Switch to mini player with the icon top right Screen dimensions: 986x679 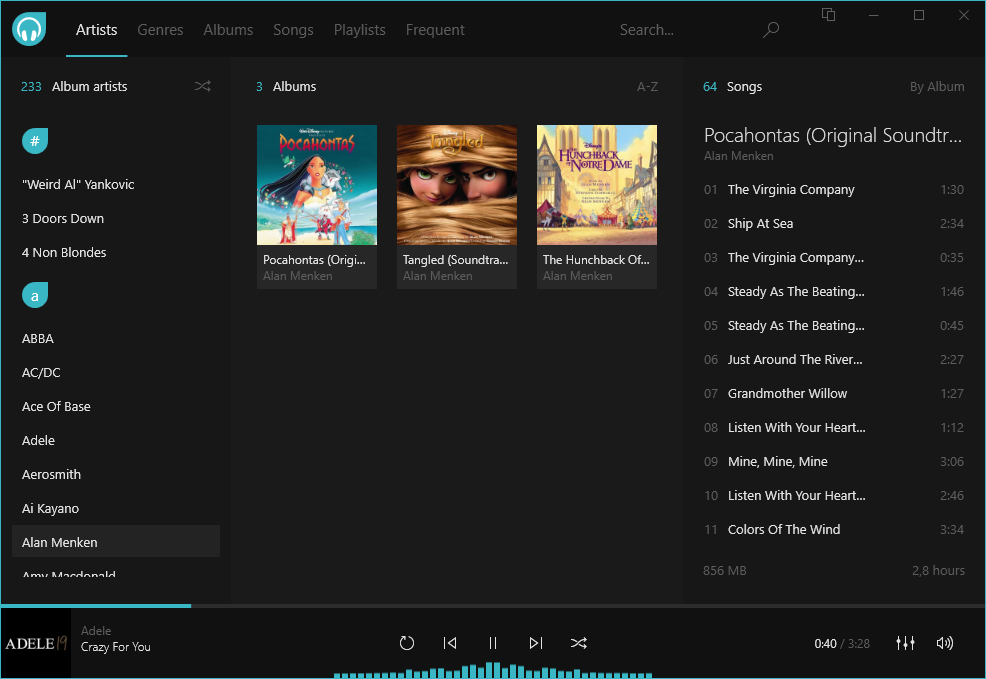(828, 16)
